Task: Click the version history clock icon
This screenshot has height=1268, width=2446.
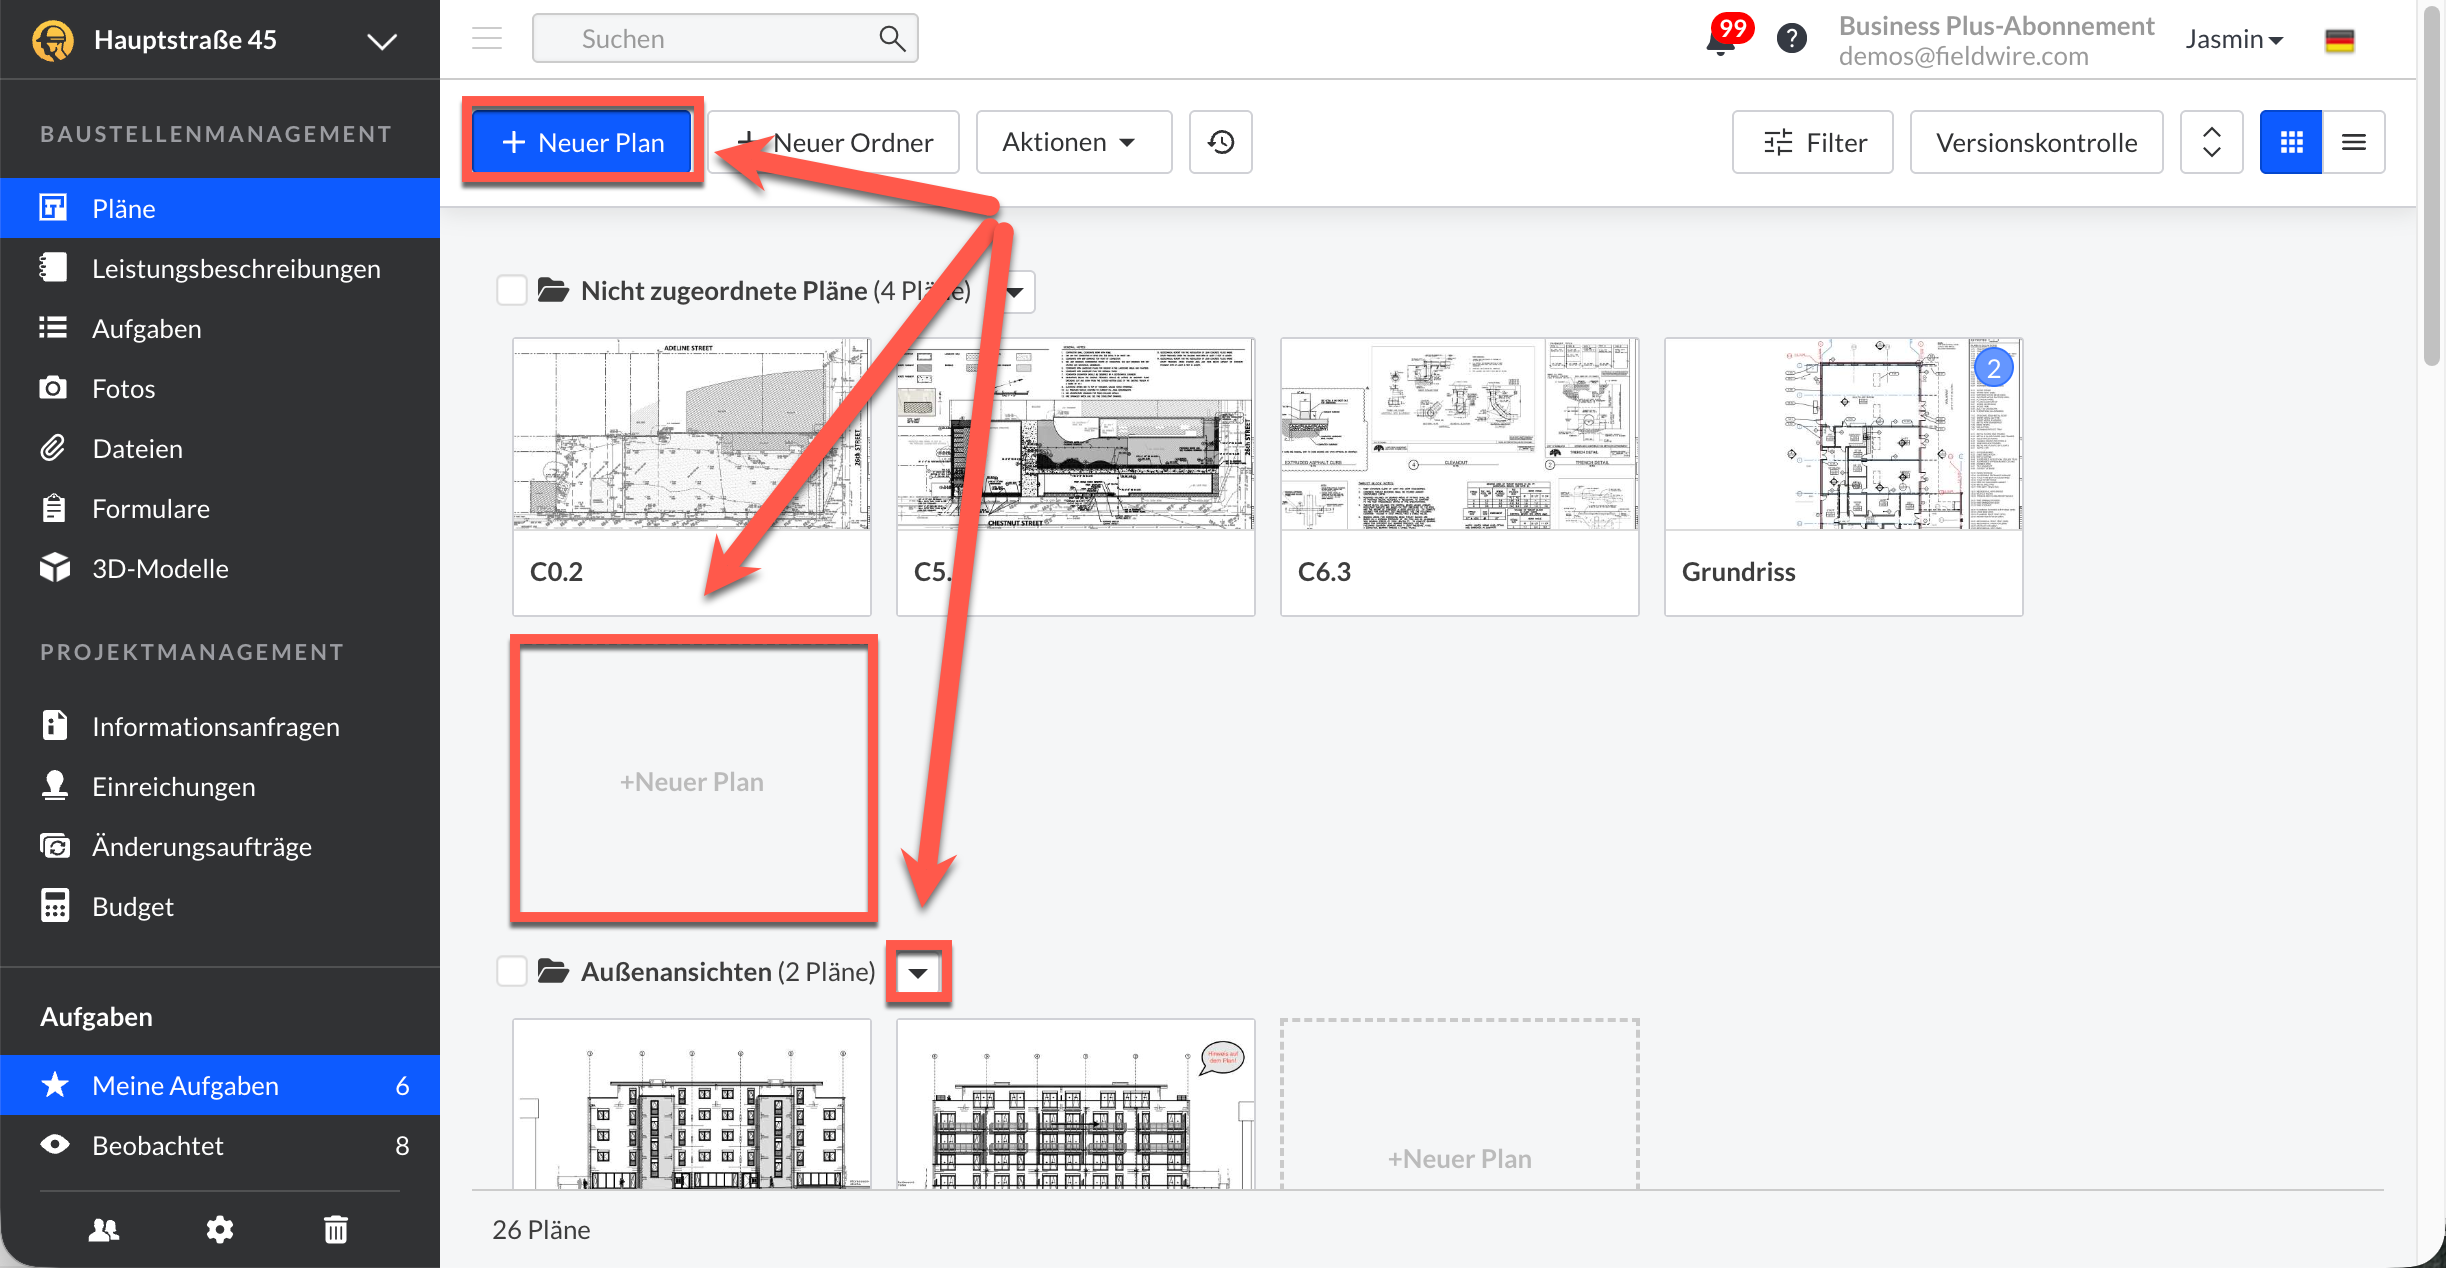Action: (x=1220, y=142)
